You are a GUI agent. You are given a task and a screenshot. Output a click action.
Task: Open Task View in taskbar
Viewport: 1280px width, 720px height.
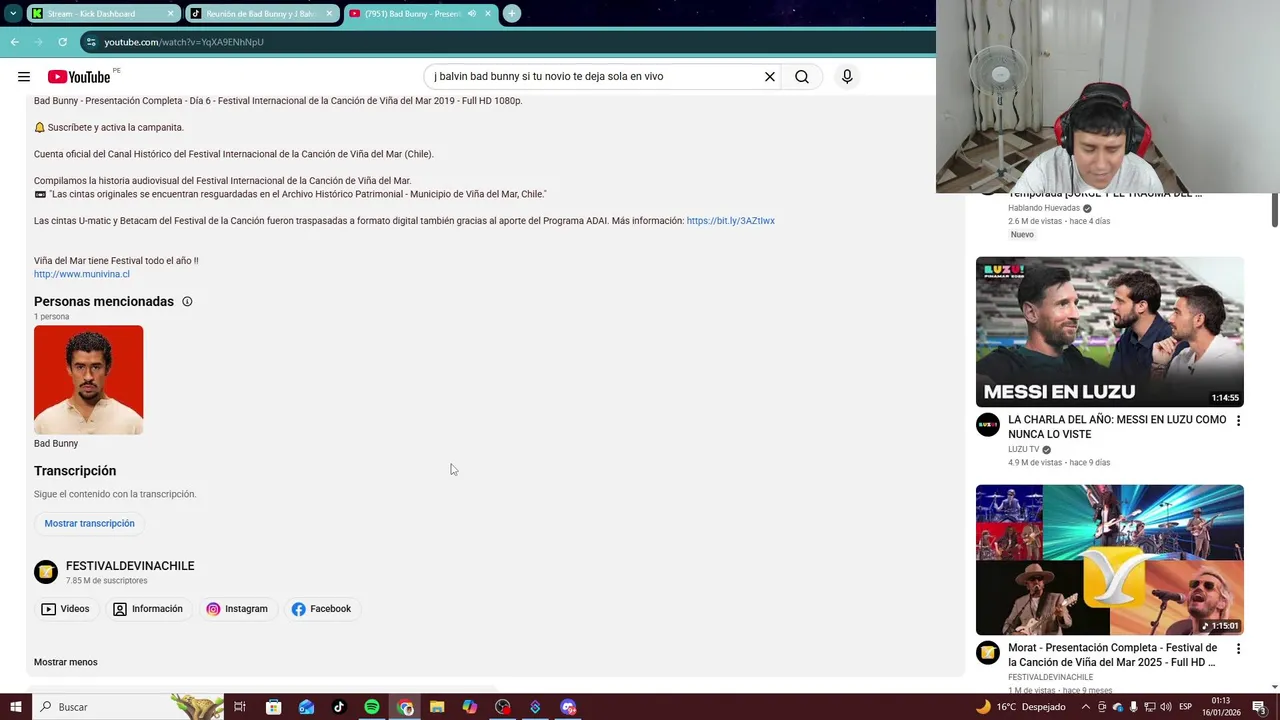click(x=240, y=707)
